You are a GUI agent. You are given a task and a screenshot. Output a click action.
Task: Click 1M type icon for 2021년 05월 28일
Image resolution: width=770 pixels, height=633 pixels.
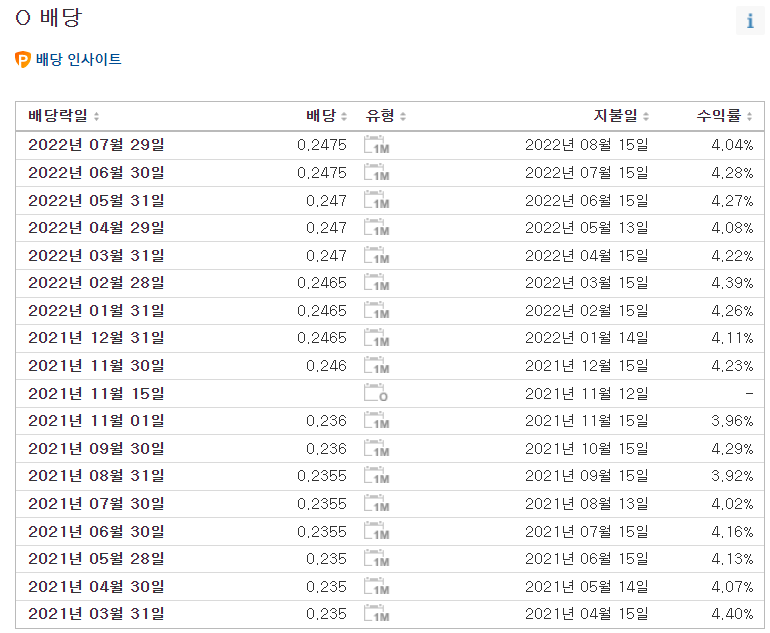click(x=377, y=559)
